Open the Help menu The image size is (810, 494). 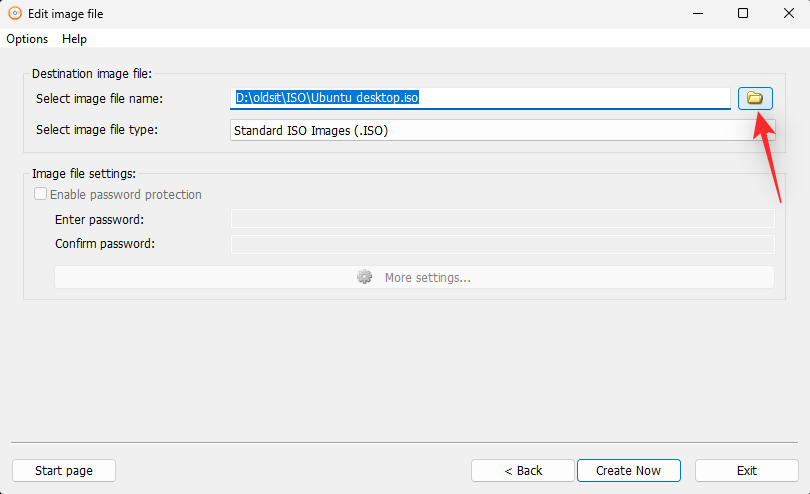(74, 39)
